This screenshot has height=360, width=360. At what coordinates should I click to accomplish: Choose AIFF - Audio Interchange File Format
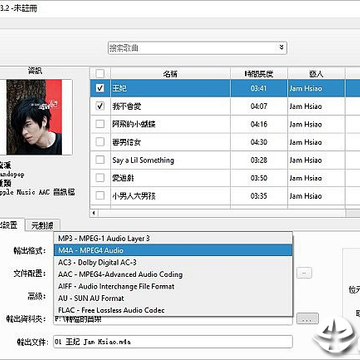pos(173,286)
